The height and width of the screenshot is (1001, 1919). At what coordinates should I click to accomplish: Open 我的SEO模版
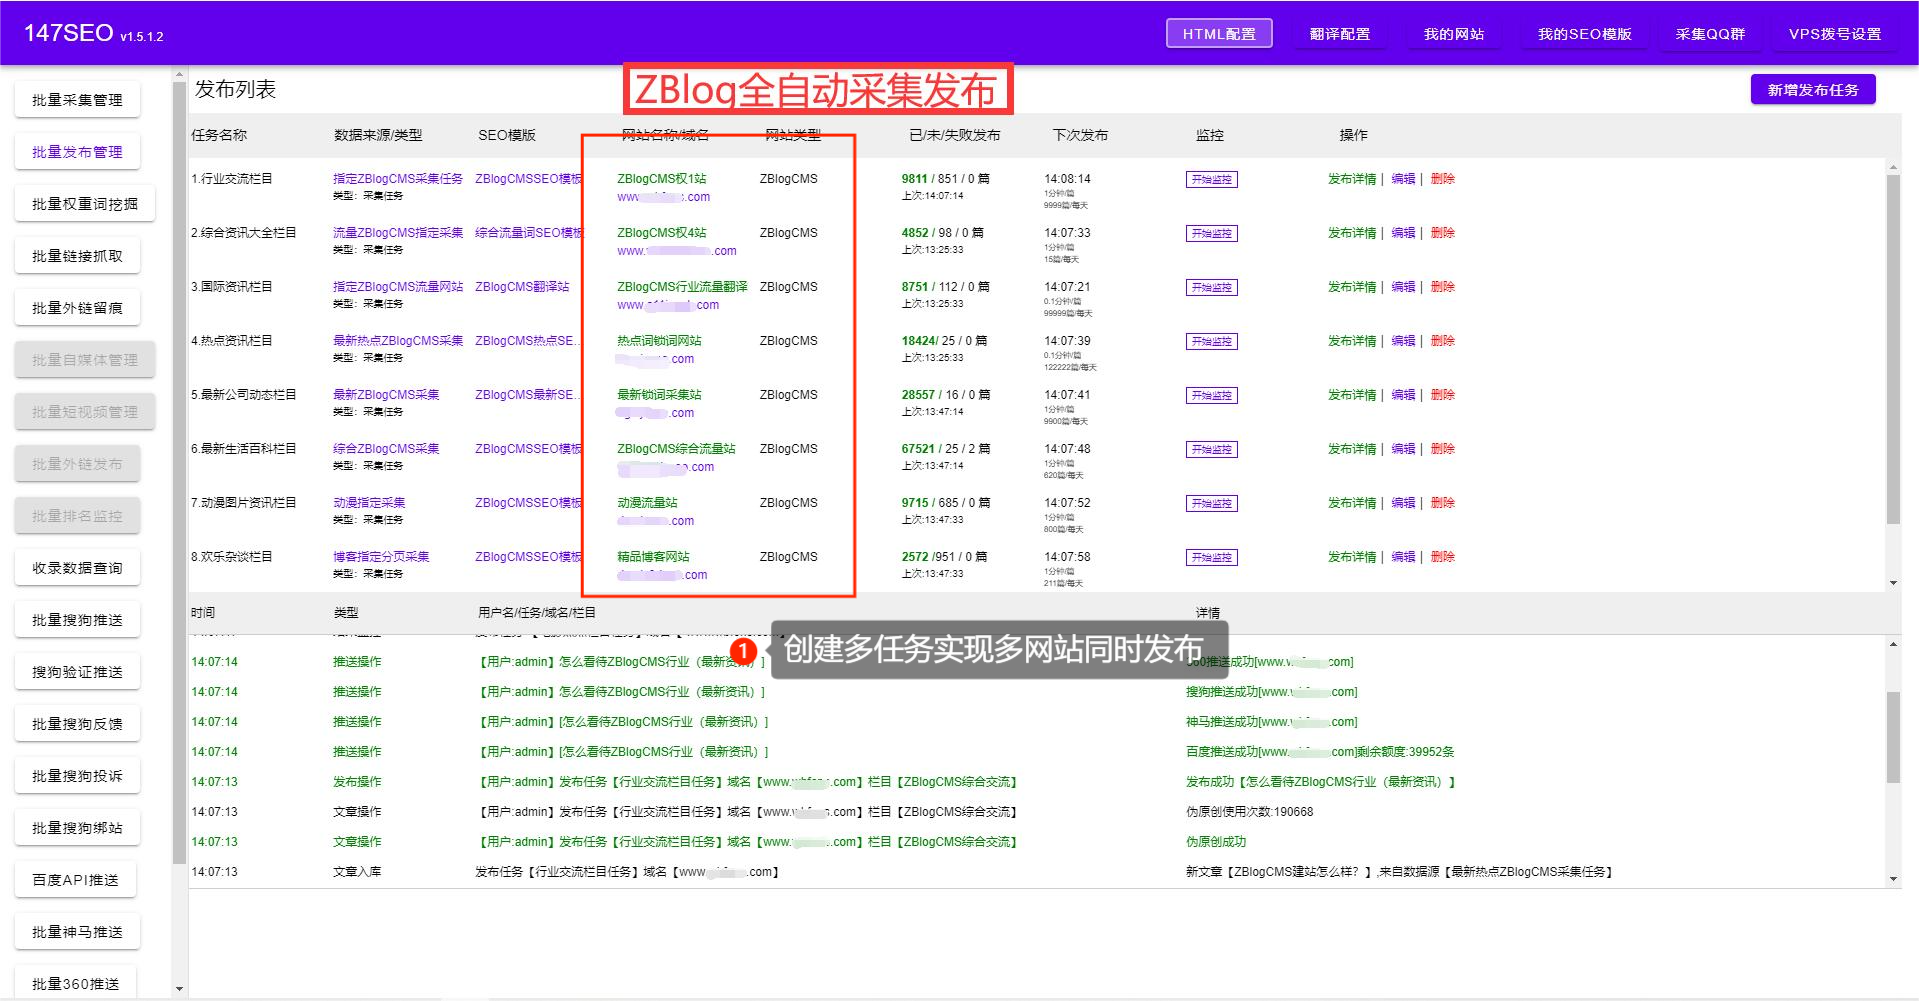tap(1585, 34)
